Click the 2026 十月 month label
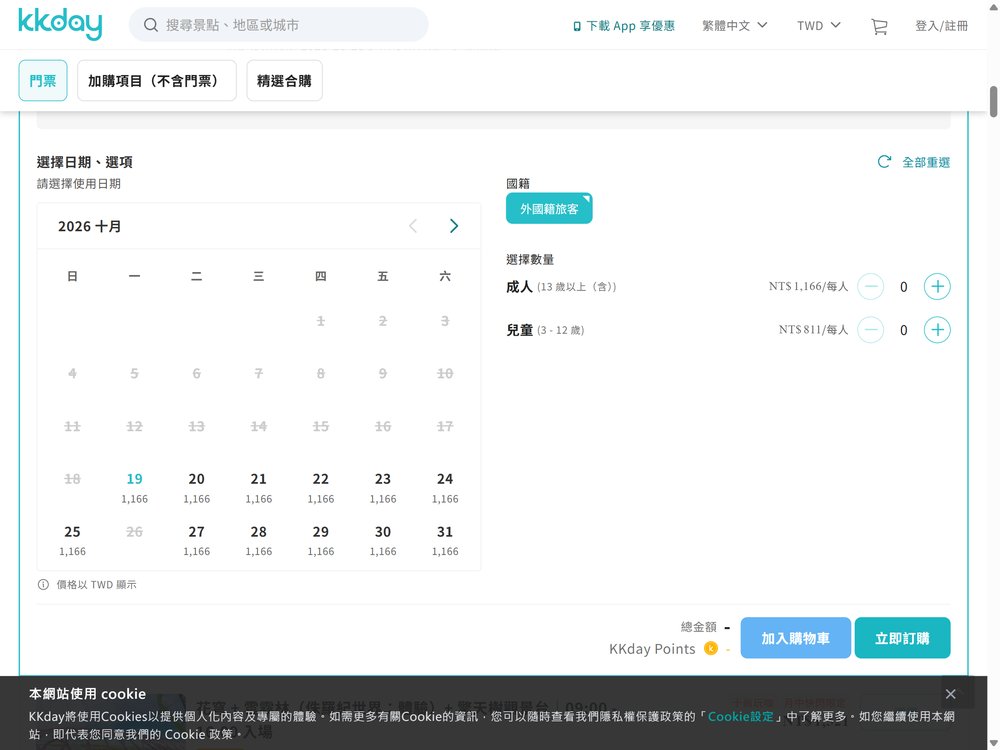Screen dimensions: 1000x750 89,226
